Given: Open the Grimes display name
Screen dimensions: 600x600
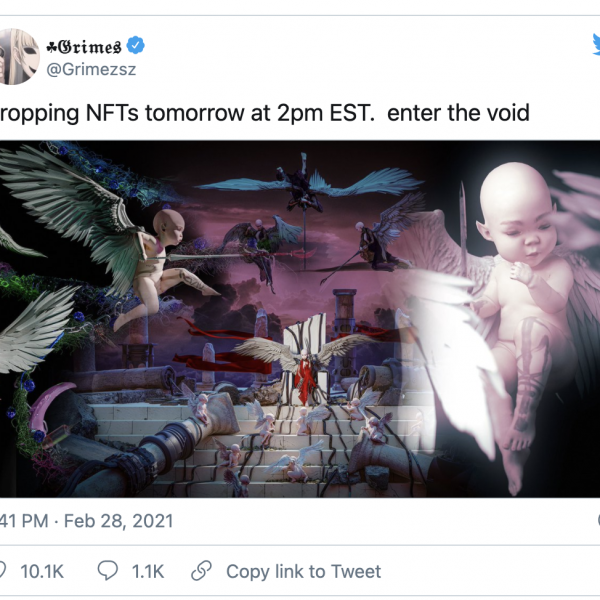Looking at the screenshot, I should [x=84, y=46].
